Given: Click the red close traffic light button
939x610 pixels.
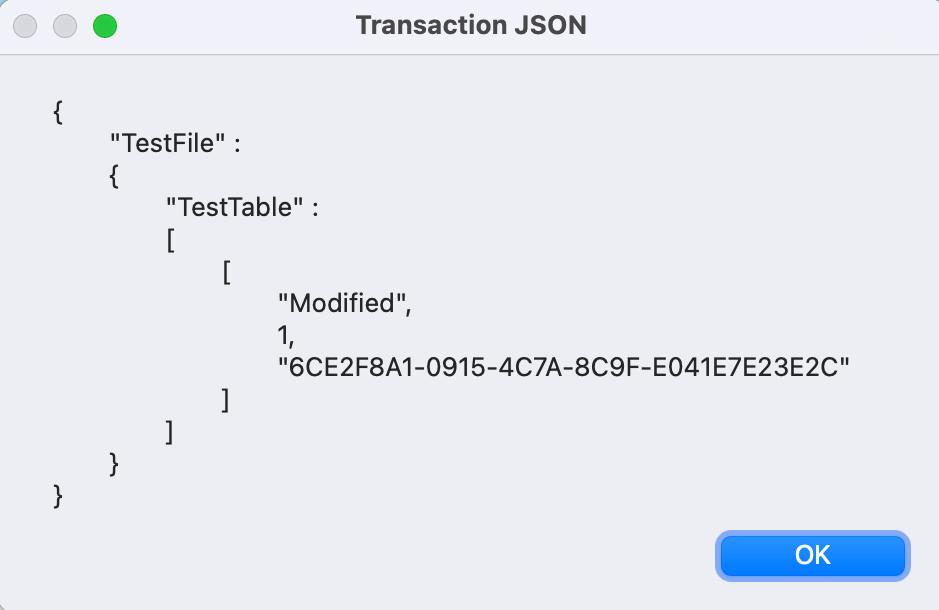Looking at the screenshot, I should click(24, 25).
